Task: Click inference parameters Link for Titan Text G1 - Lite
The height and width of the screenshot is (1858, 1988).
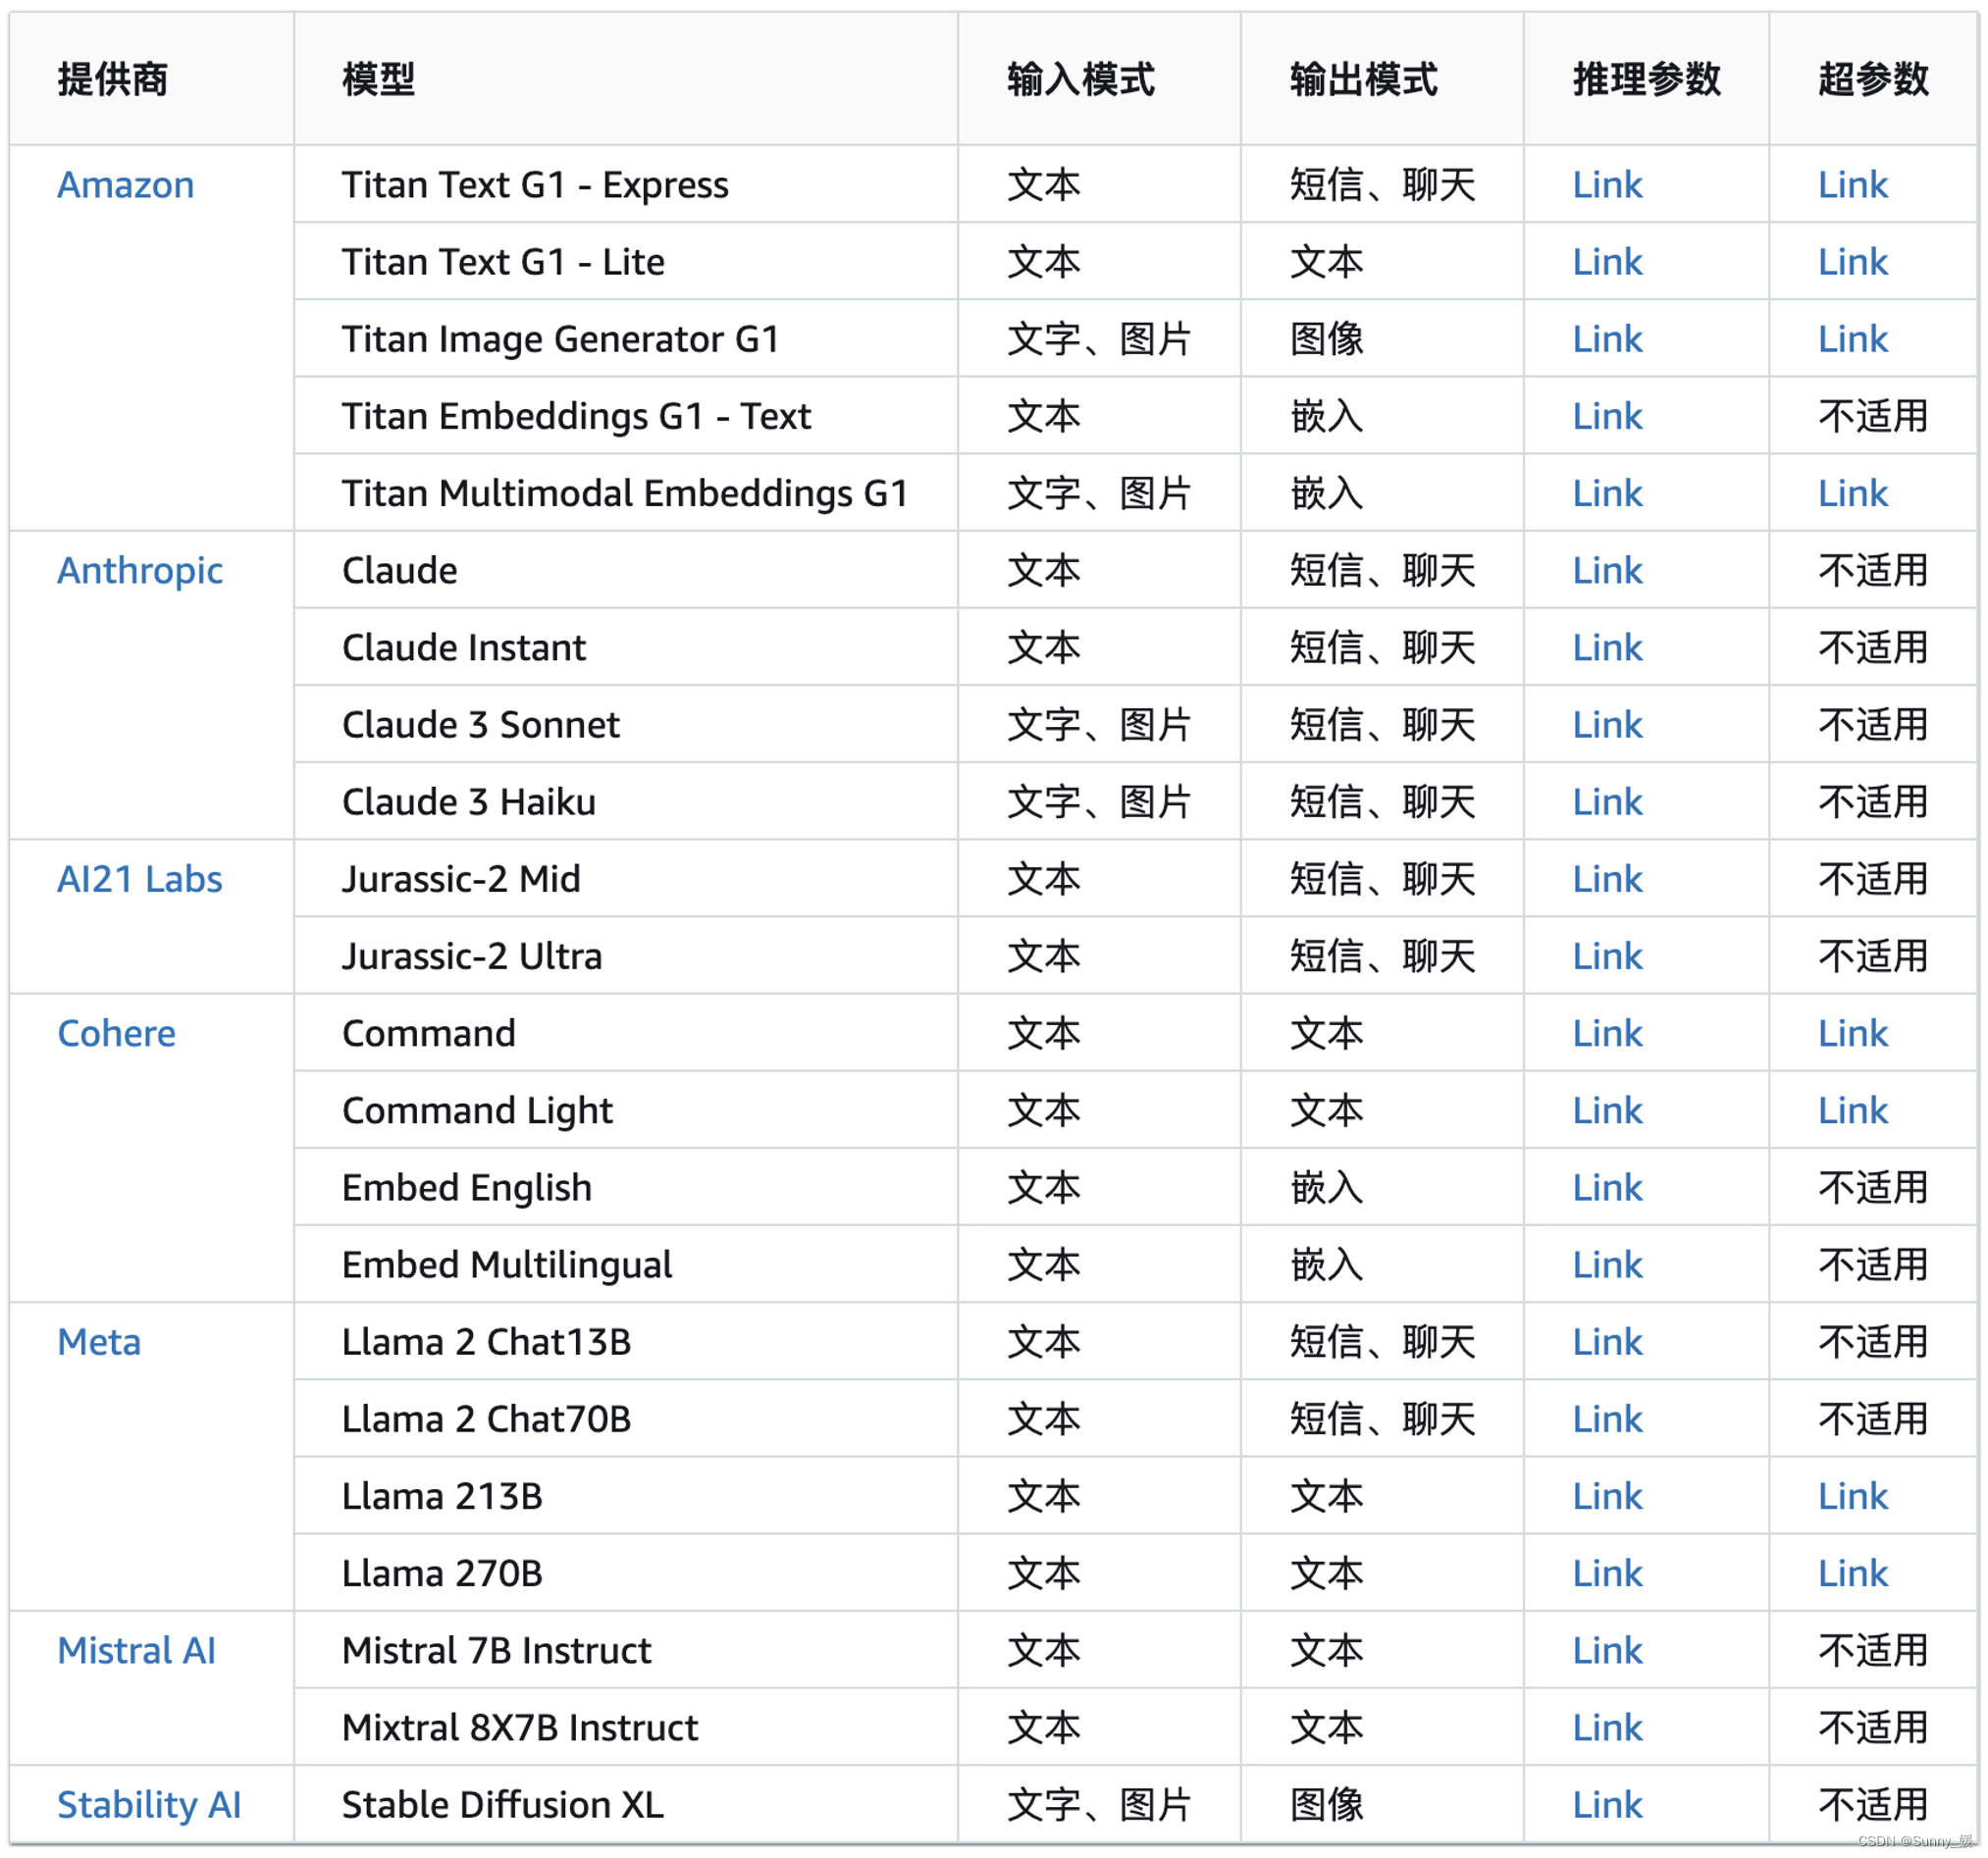Action: point(1607,262)
